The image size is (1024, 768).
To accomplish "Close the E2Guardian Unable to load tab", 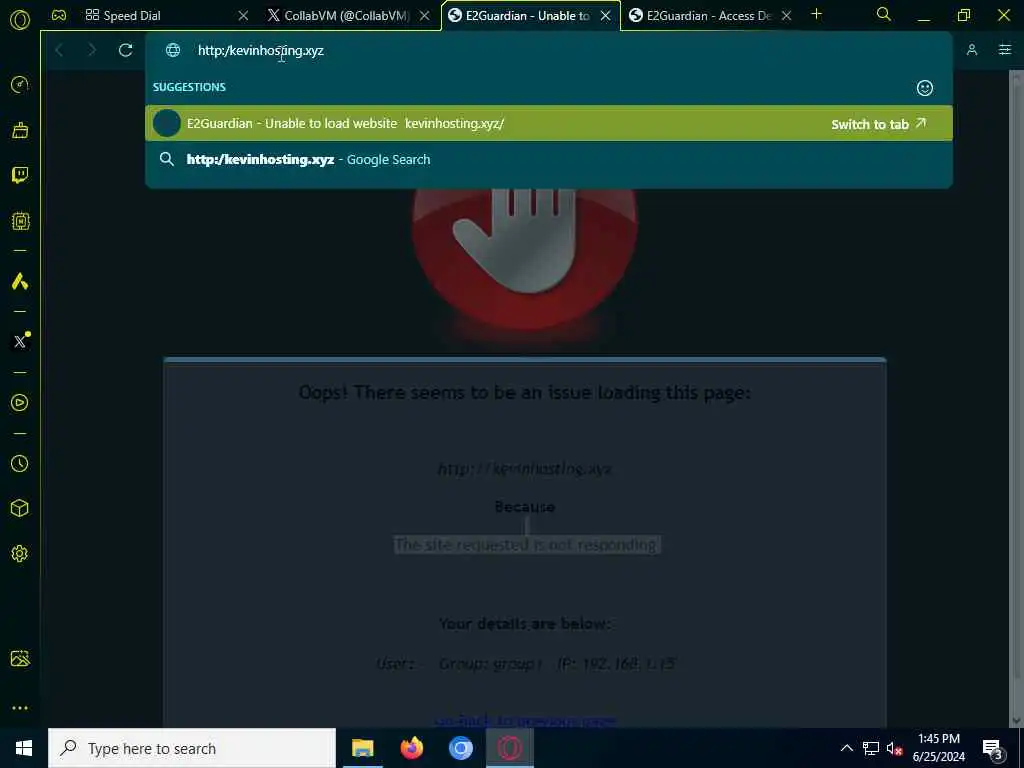I will [605, 16].
